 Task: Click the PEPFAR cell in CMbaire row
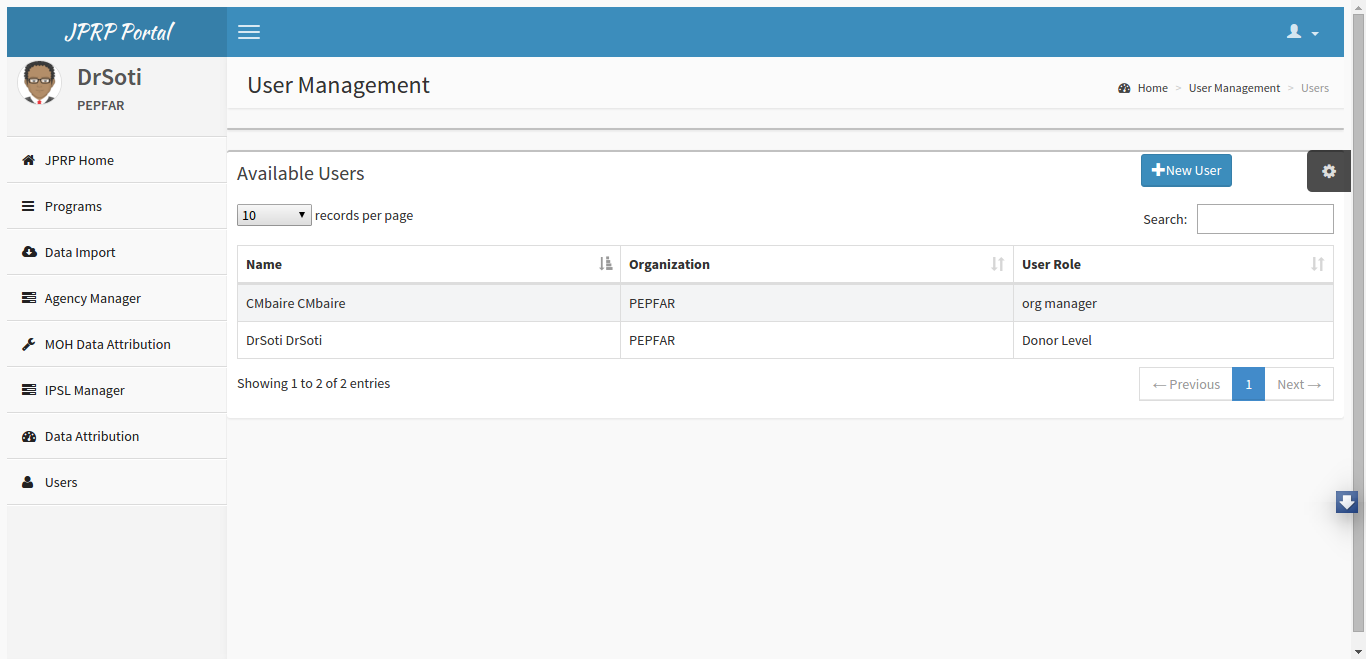[817, 303]
